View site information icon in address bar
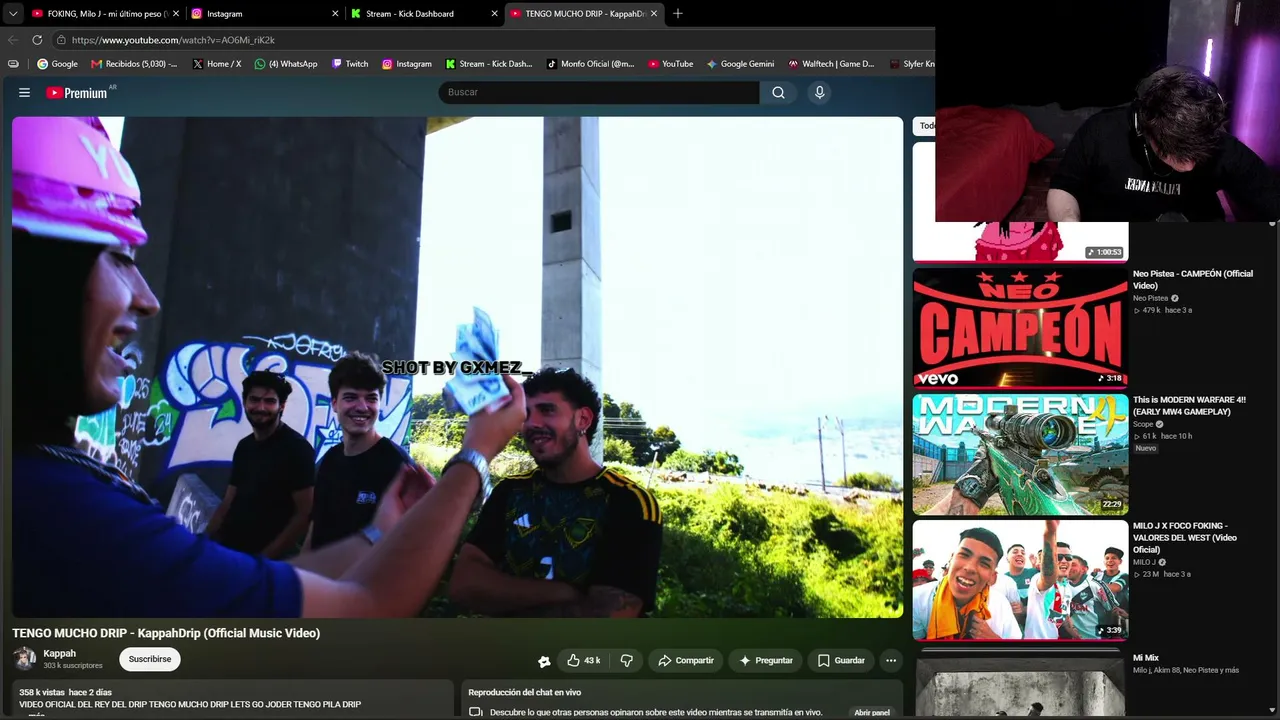 [61, 40]
